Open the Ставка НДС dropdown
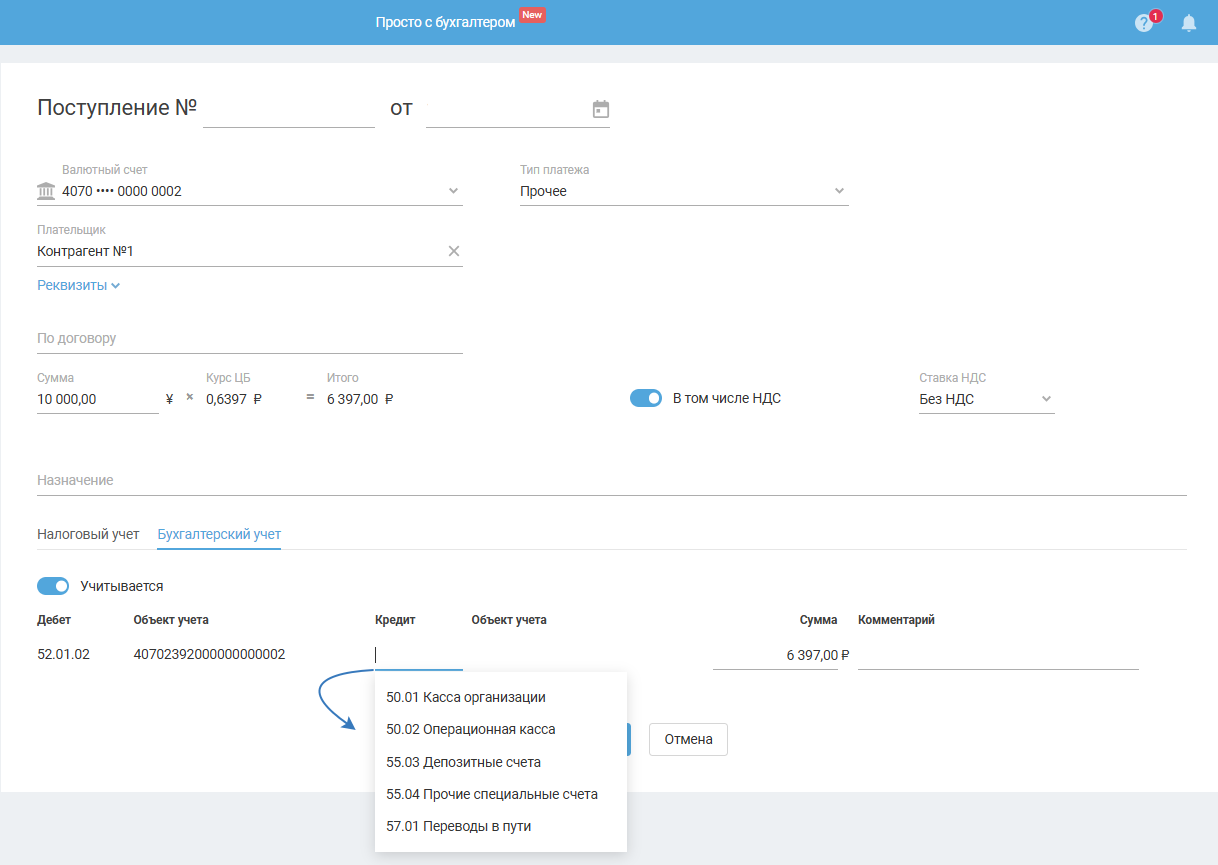1218x865 pixels. [x=1046, y=399]
